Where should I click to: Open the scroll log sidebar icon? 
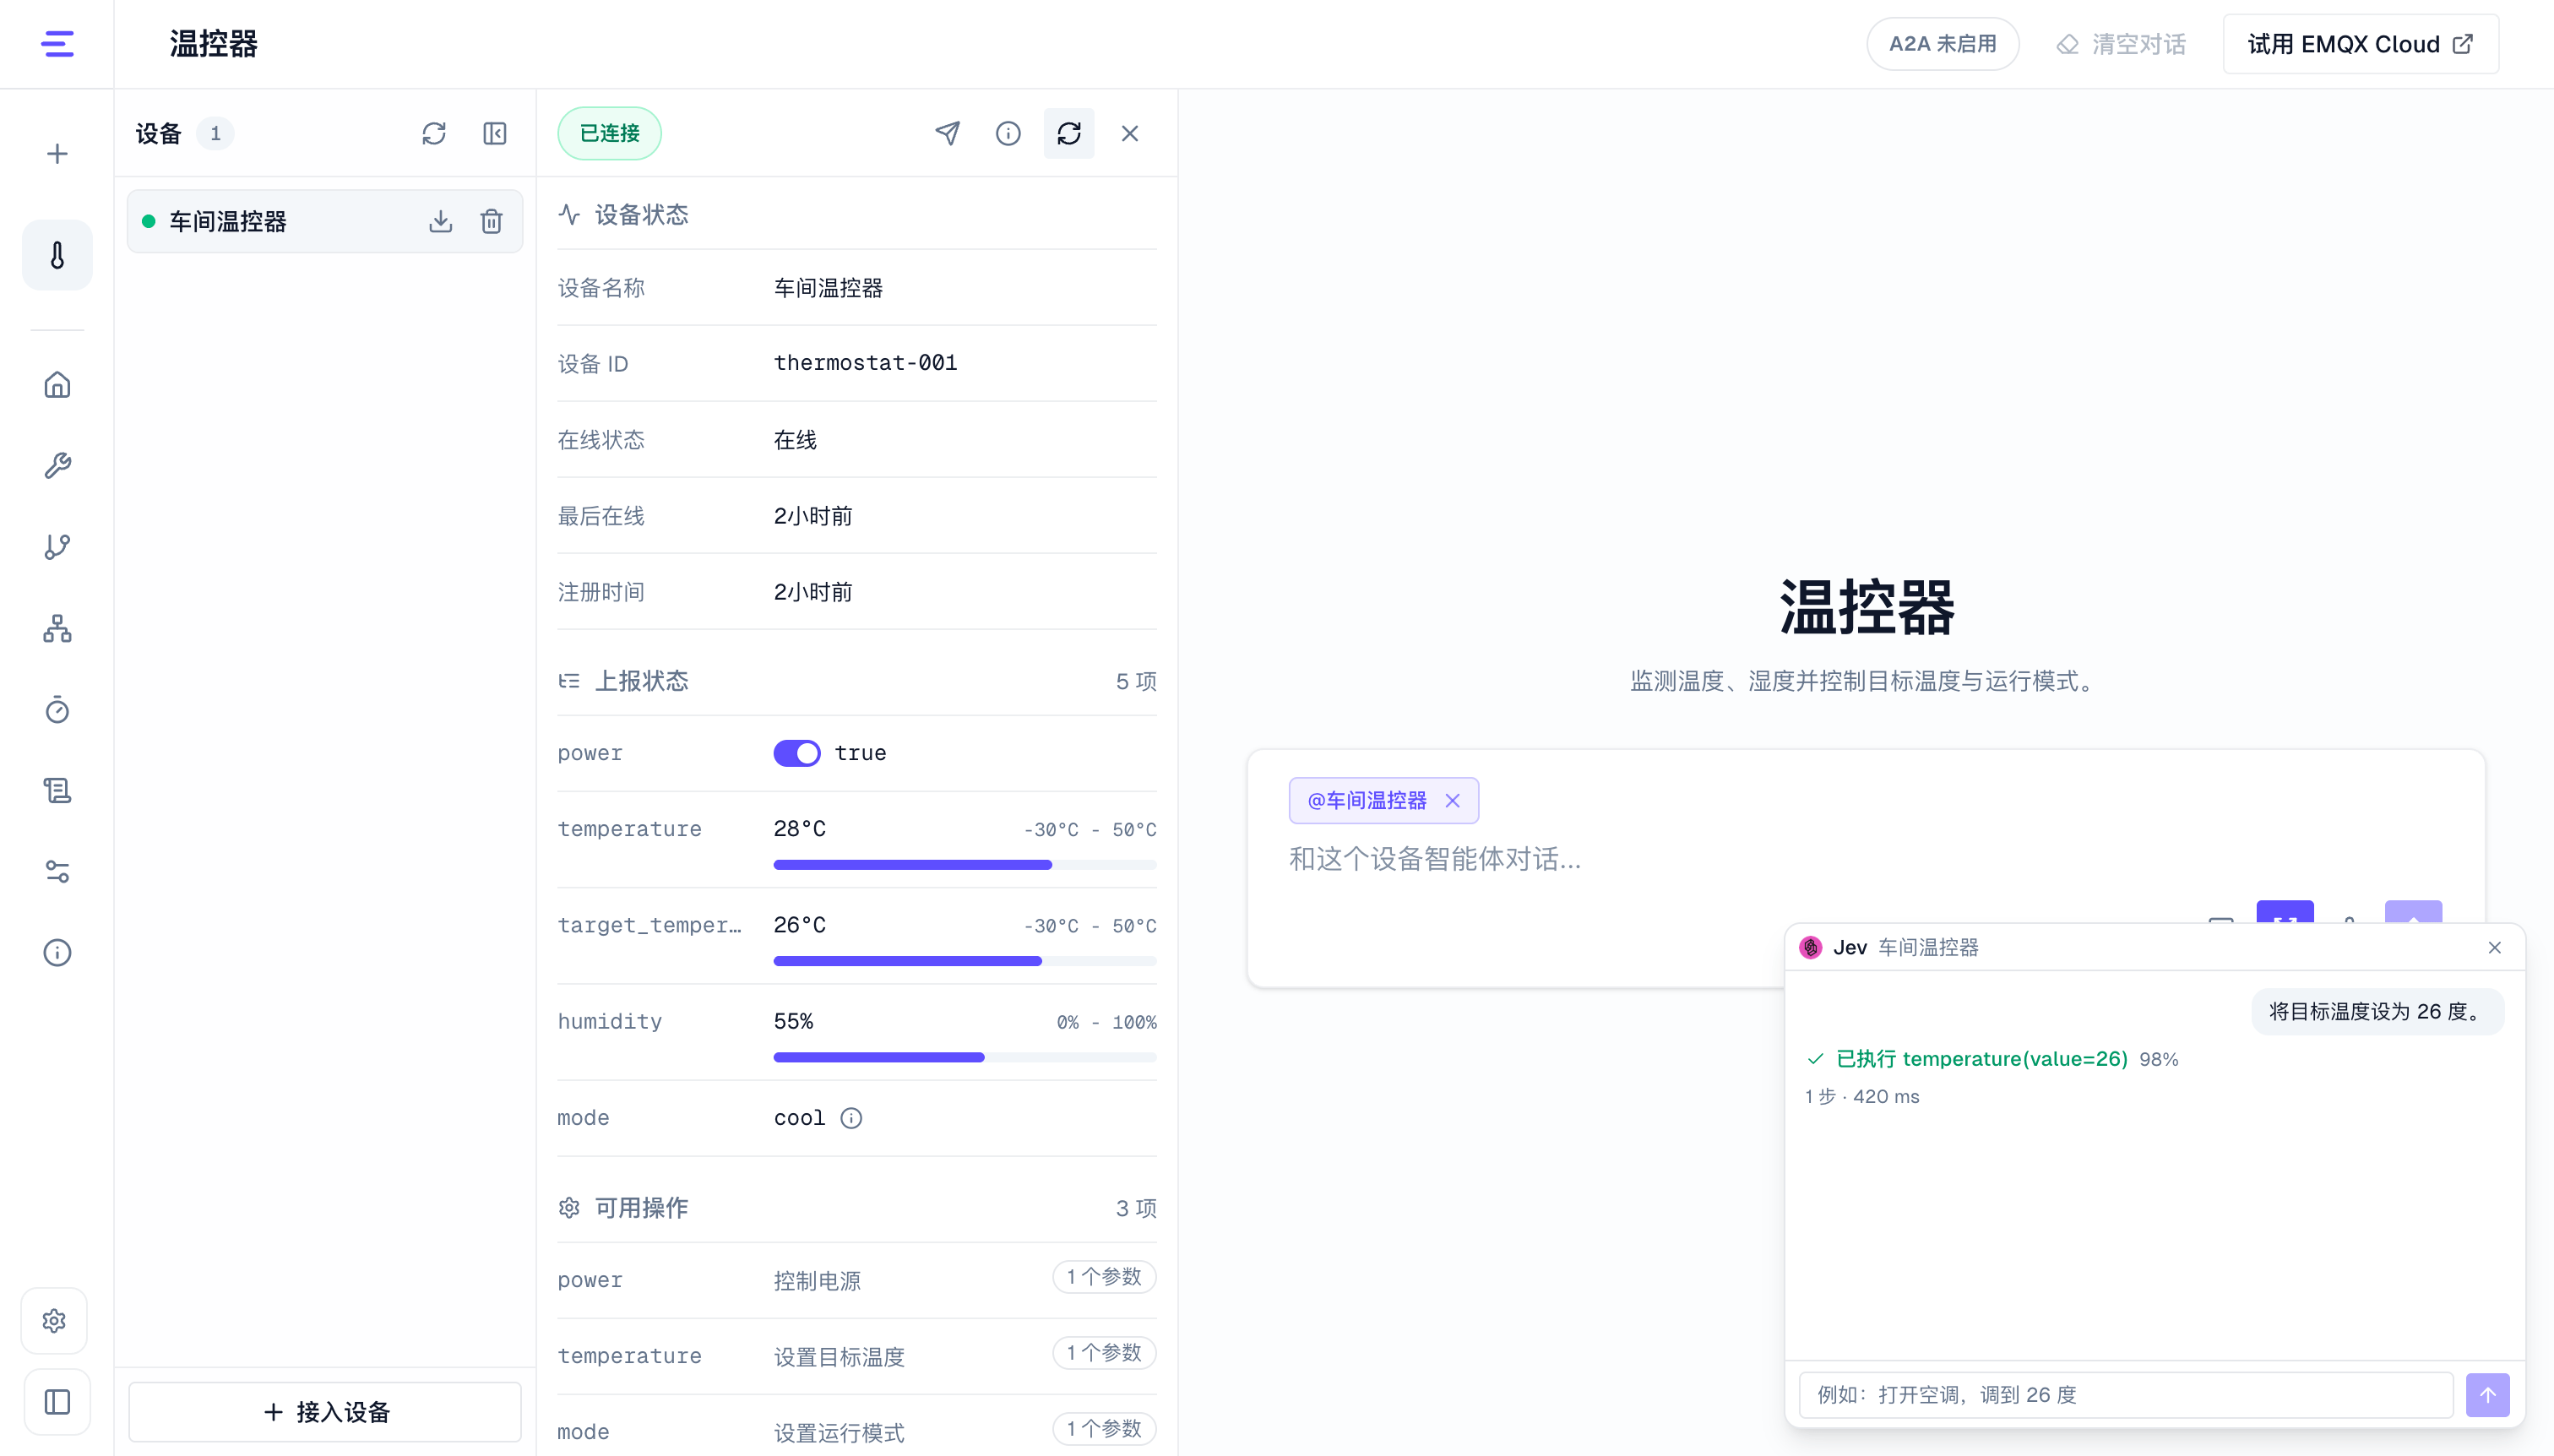57,790
